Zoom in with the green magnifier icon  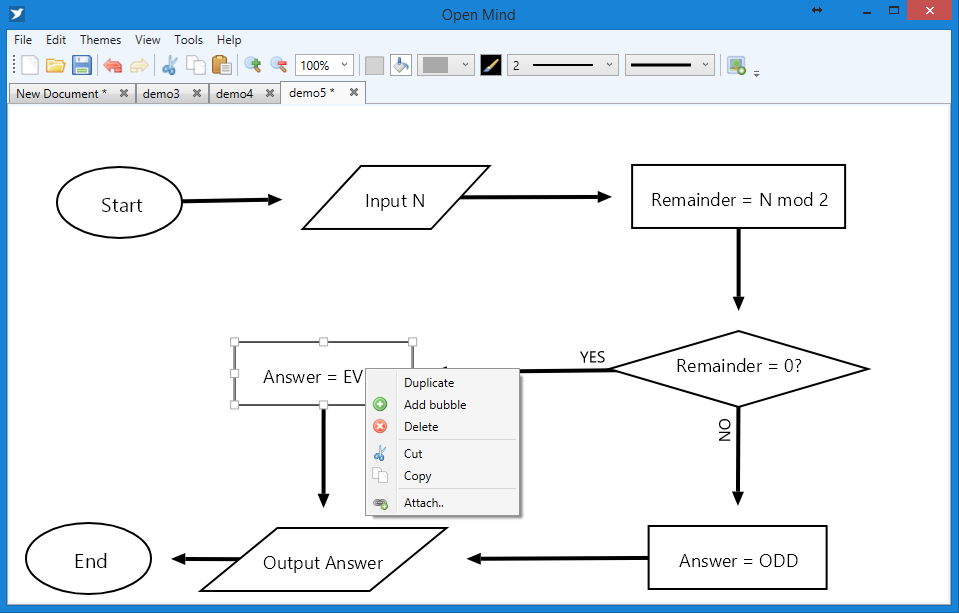[x=253, y=65]
